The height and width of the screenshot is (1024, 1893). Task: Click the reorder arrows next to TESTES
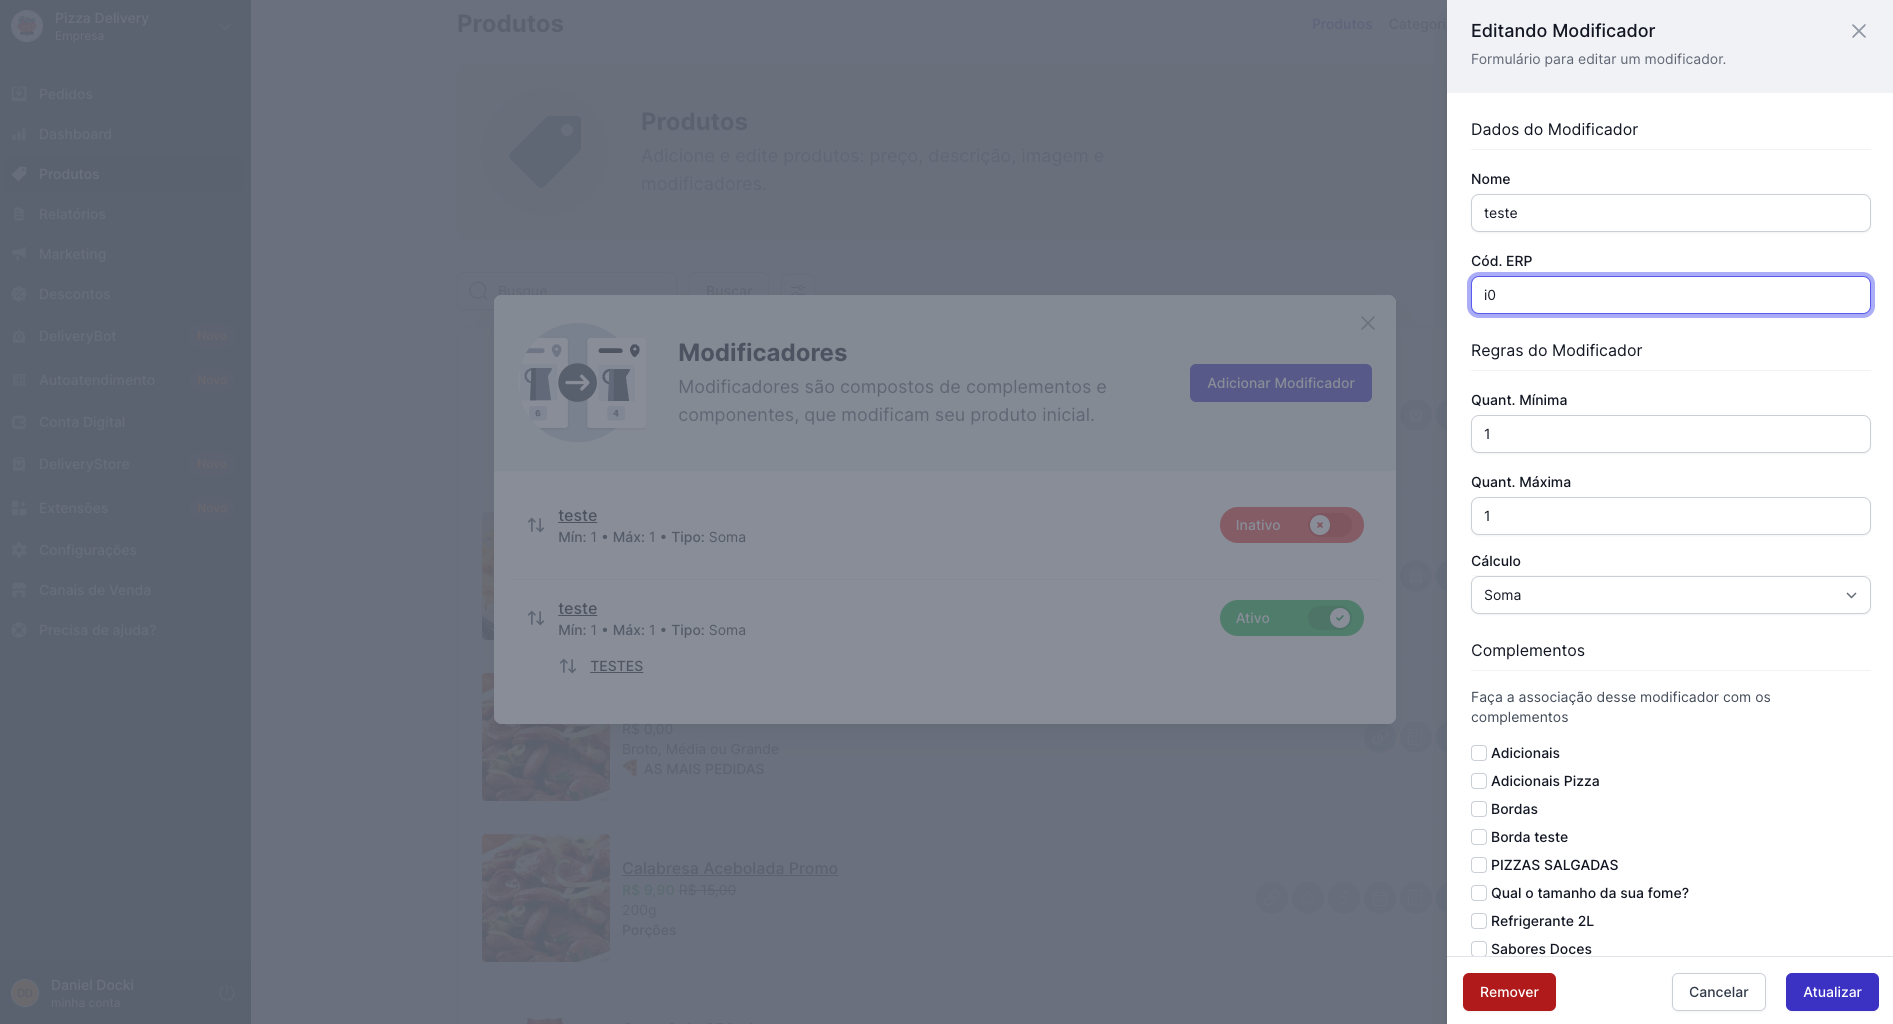(568, 666)
